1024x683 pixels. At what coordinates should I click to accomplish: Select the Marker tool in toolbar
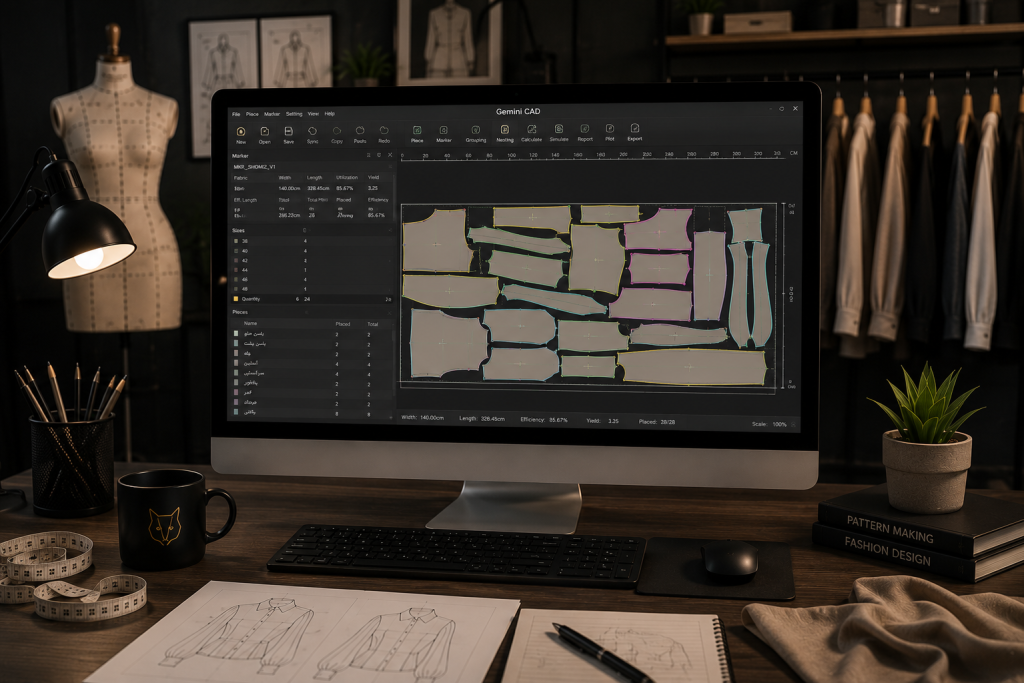pyautogui.click(x=443, y=131)
